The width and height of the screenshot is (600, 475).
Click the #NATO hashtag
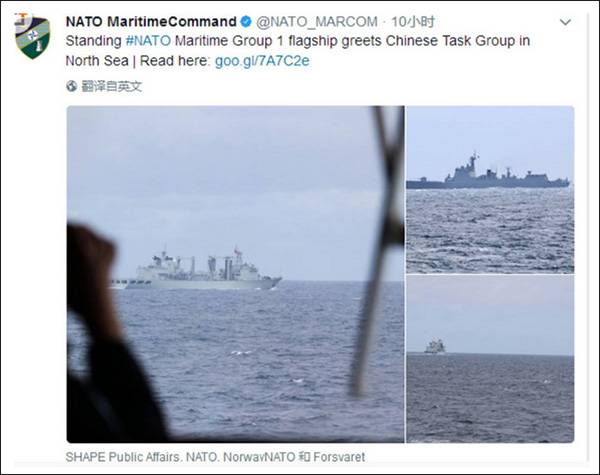coord(148,41)
